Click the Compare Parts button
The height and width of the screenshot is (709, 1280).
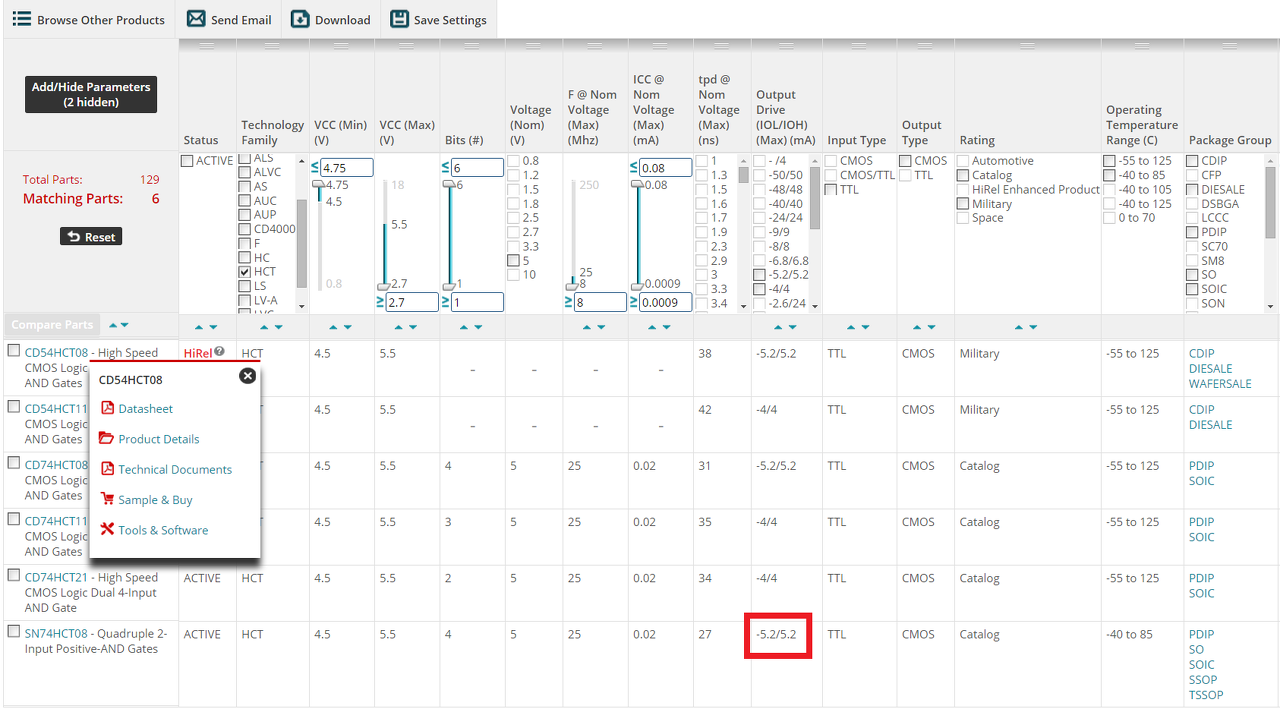(x=52, y=325)
